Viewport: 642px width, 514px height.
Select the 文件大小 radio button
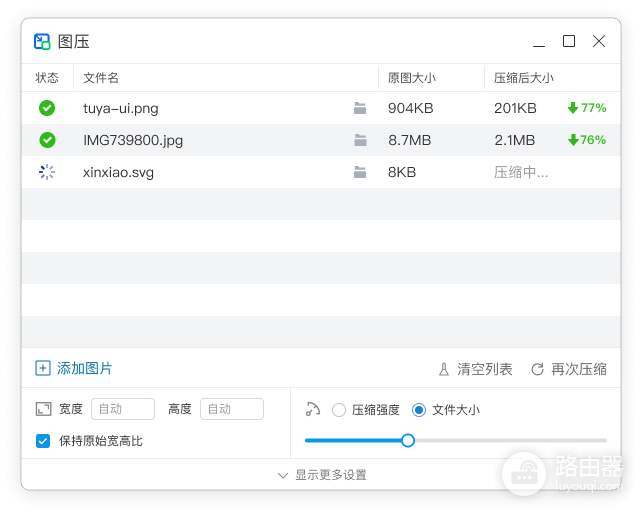pyautogui.click(x=419, y=410)
